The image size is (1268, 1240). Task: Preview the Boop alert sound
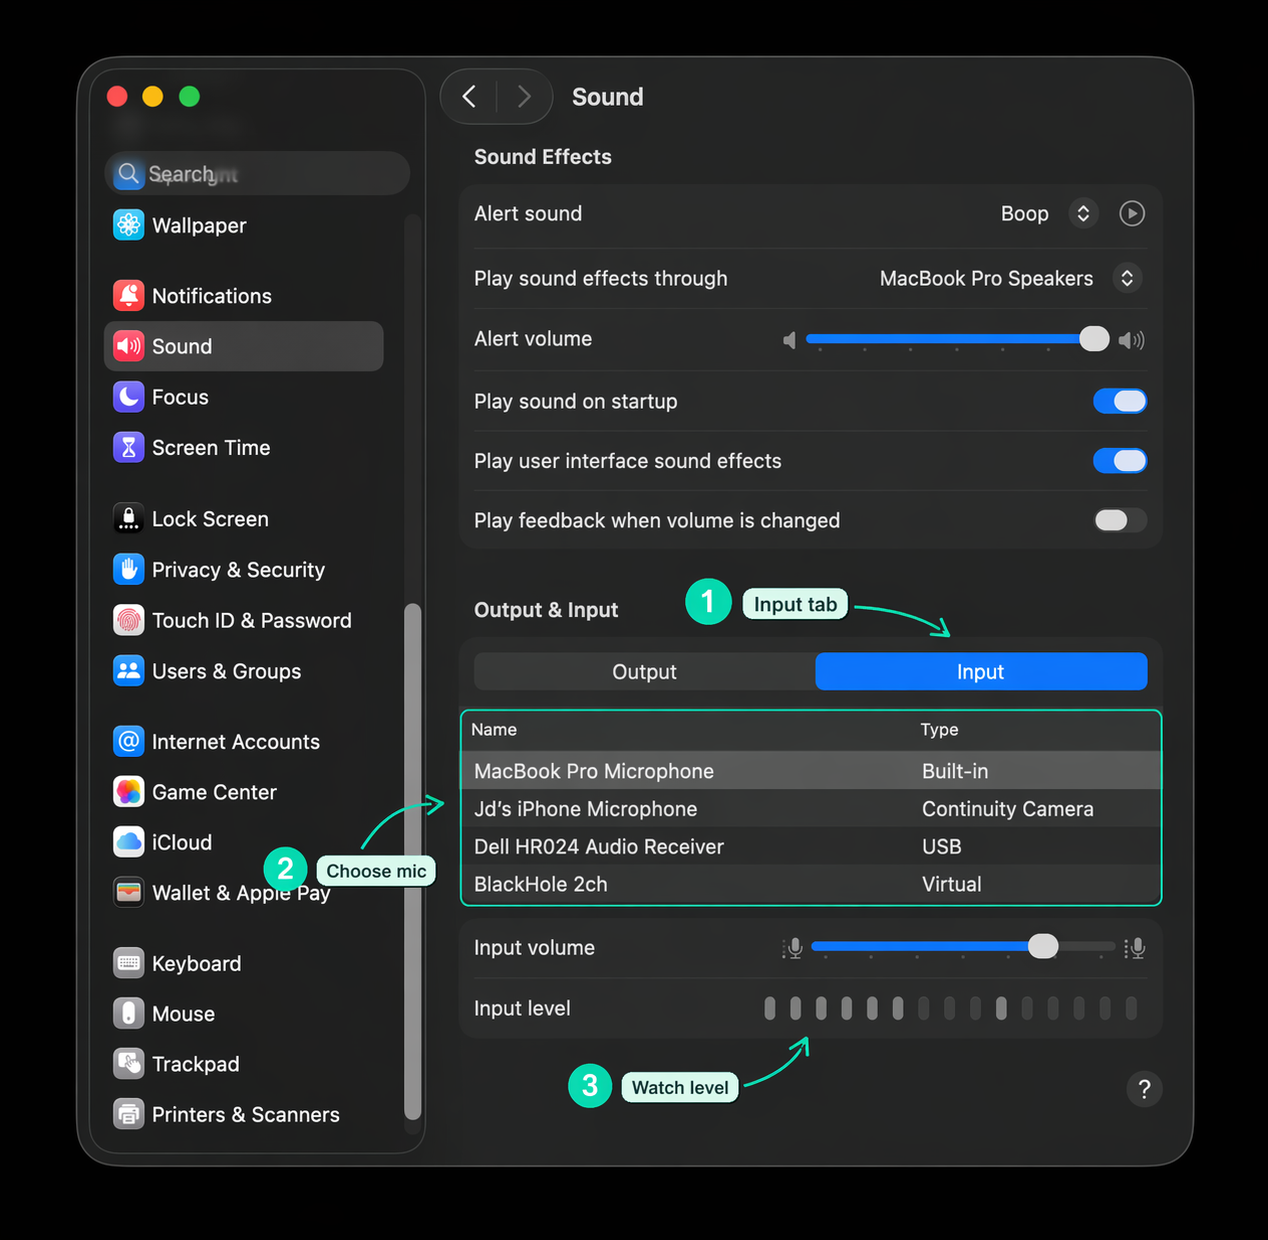point(1132,213)
